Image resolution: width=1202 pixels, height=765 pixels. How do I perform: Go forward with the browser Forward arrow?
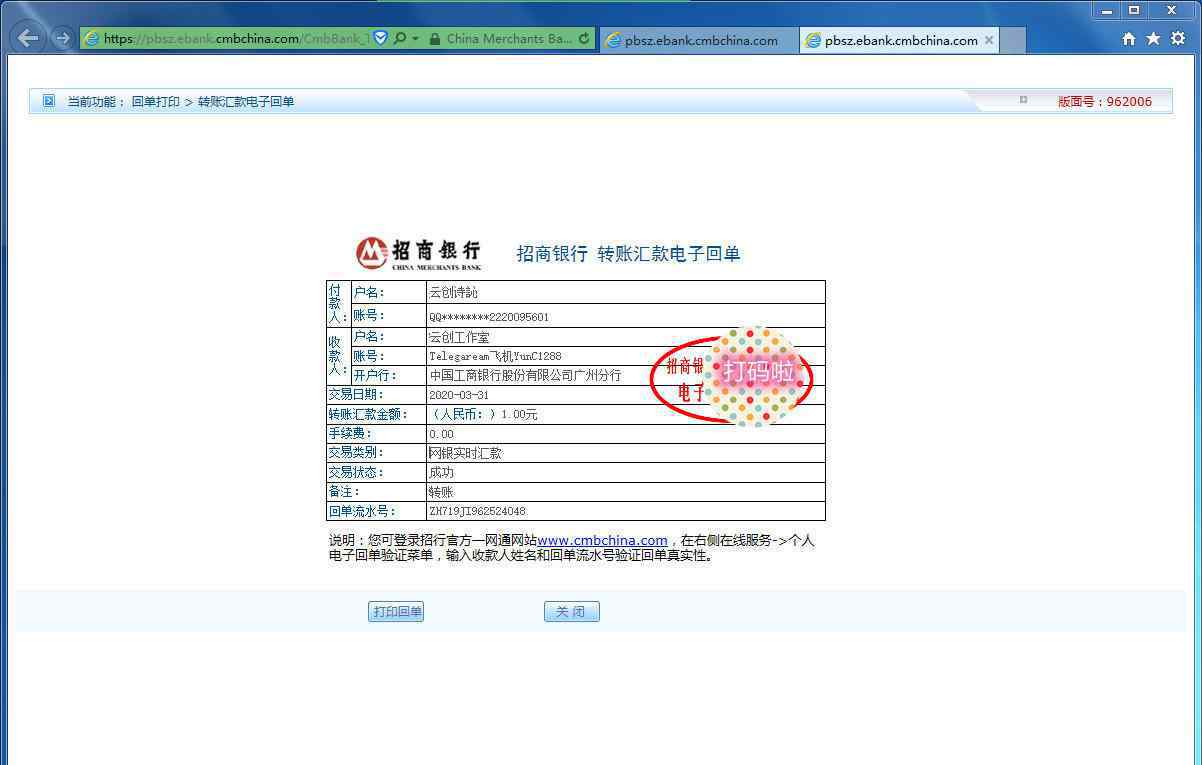click(x=62, y=39)
